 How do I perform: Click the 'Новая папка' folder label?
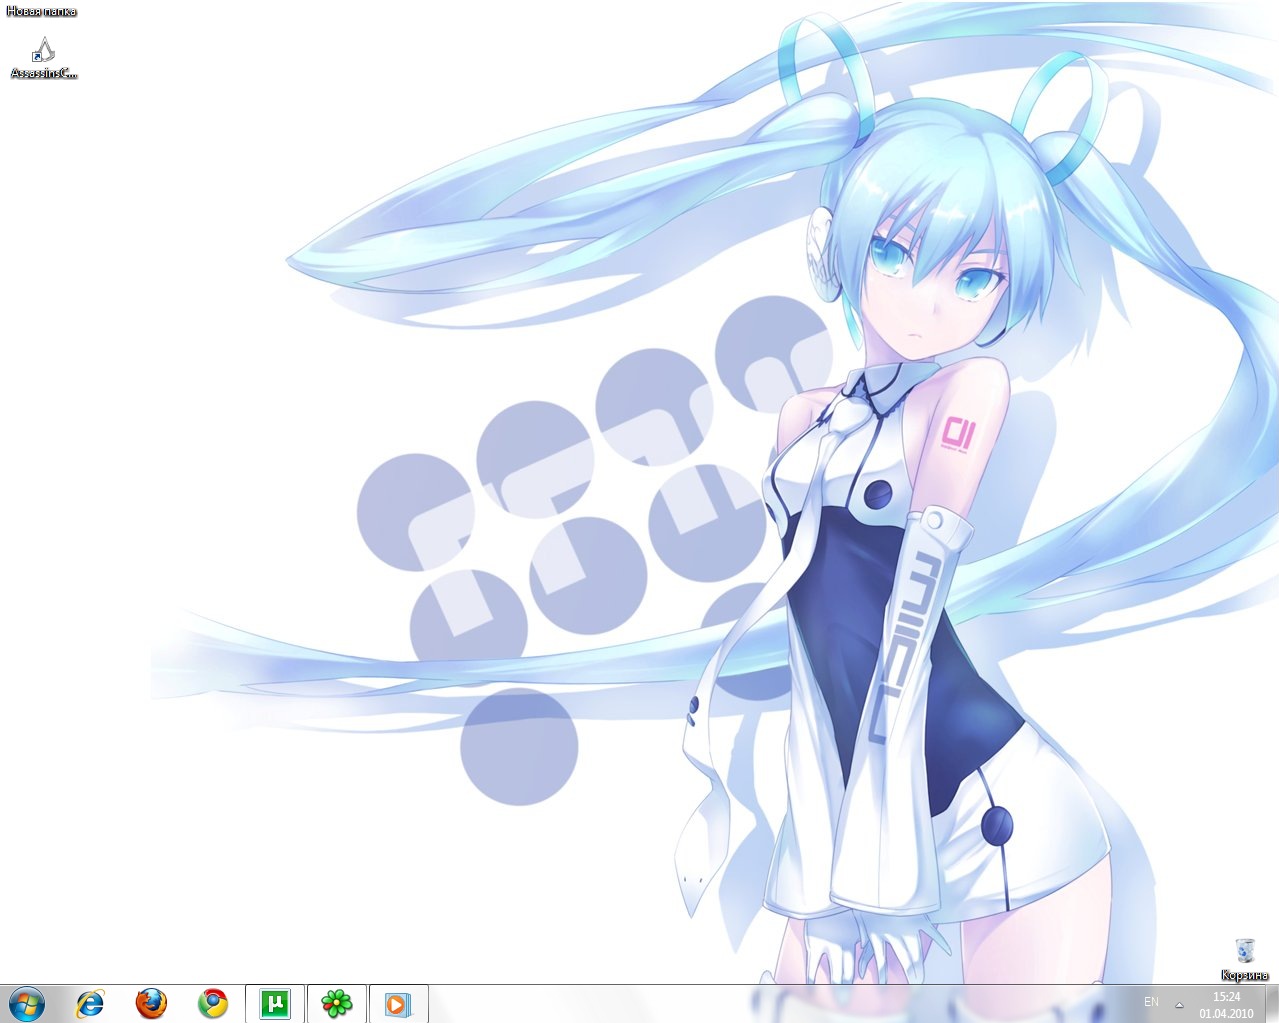click(41, 12)
